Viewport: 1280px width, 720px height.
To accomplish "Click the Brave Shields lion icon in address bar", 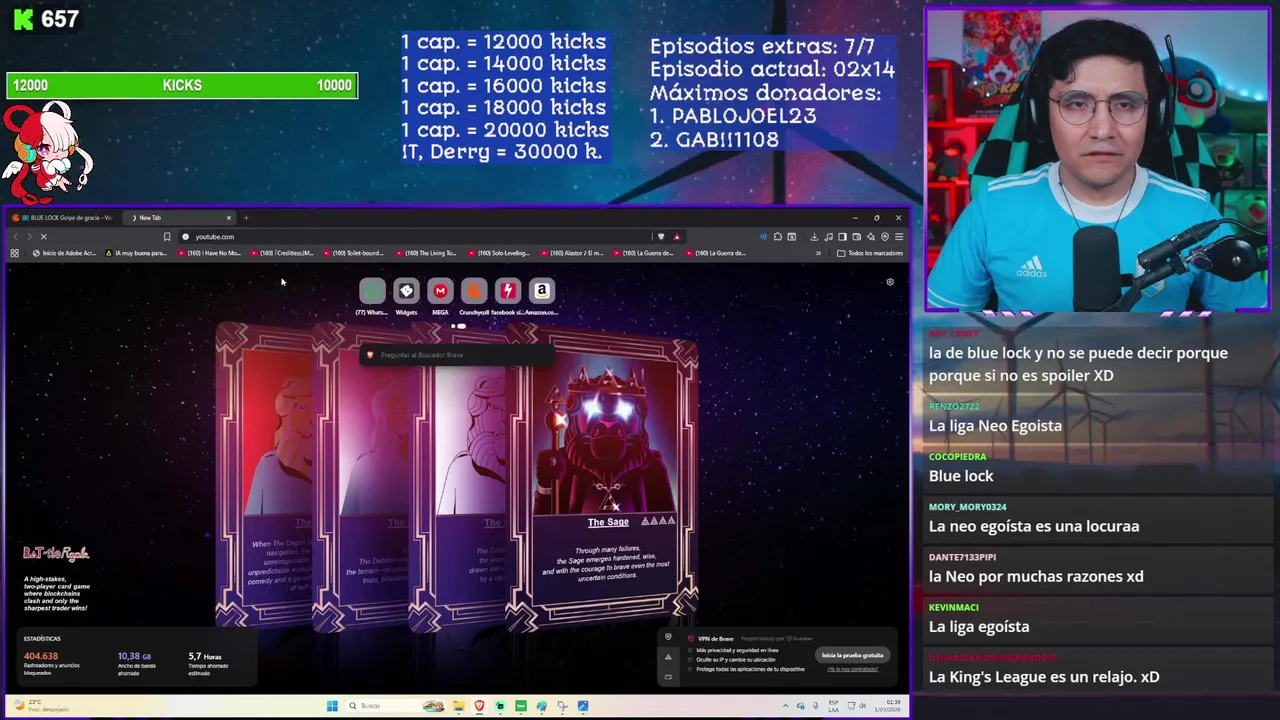I will (x=661, y=237).
